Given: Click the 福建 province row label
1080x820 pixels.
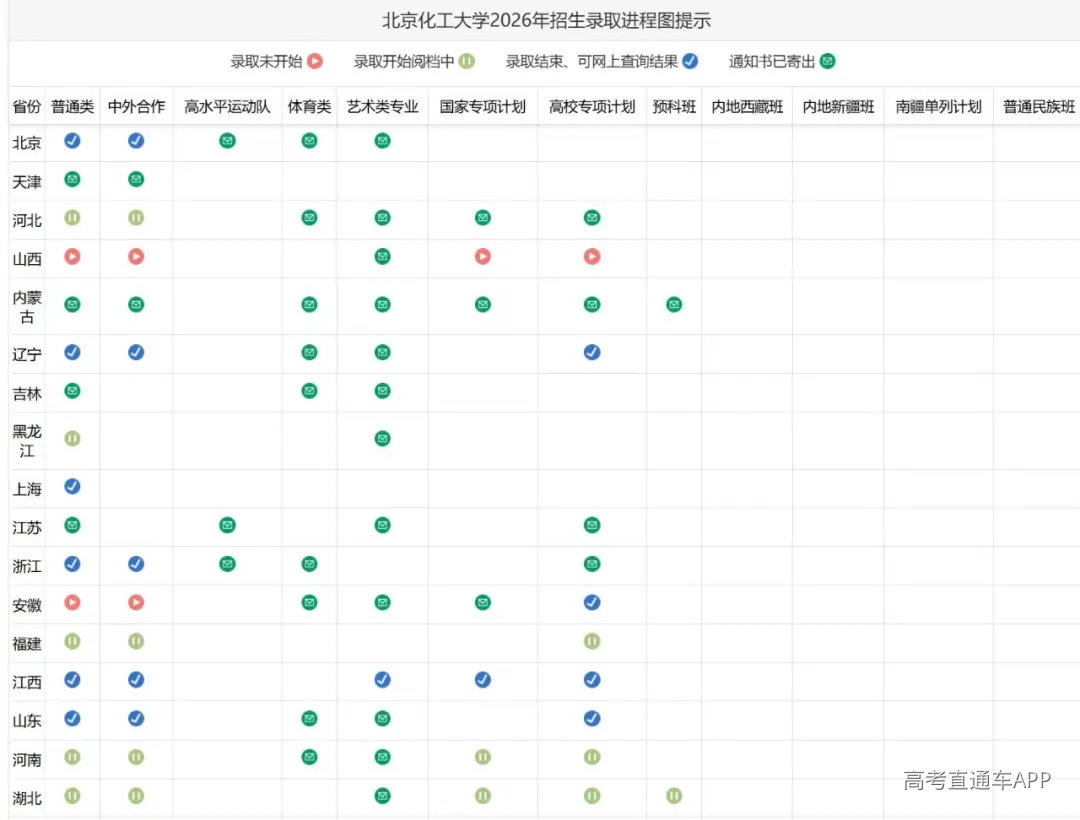Looking at the screenshot, I should 27,644.
